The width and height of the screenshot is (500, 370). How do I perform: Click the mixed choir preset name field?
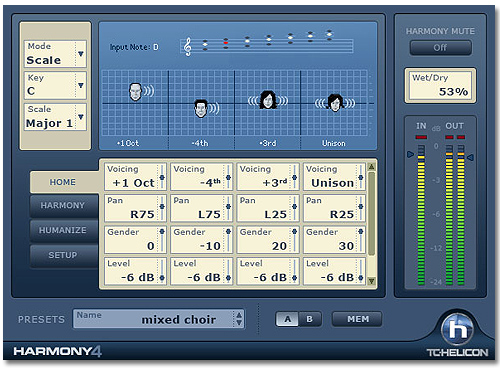pyautogui.click(x=159, y=319)
